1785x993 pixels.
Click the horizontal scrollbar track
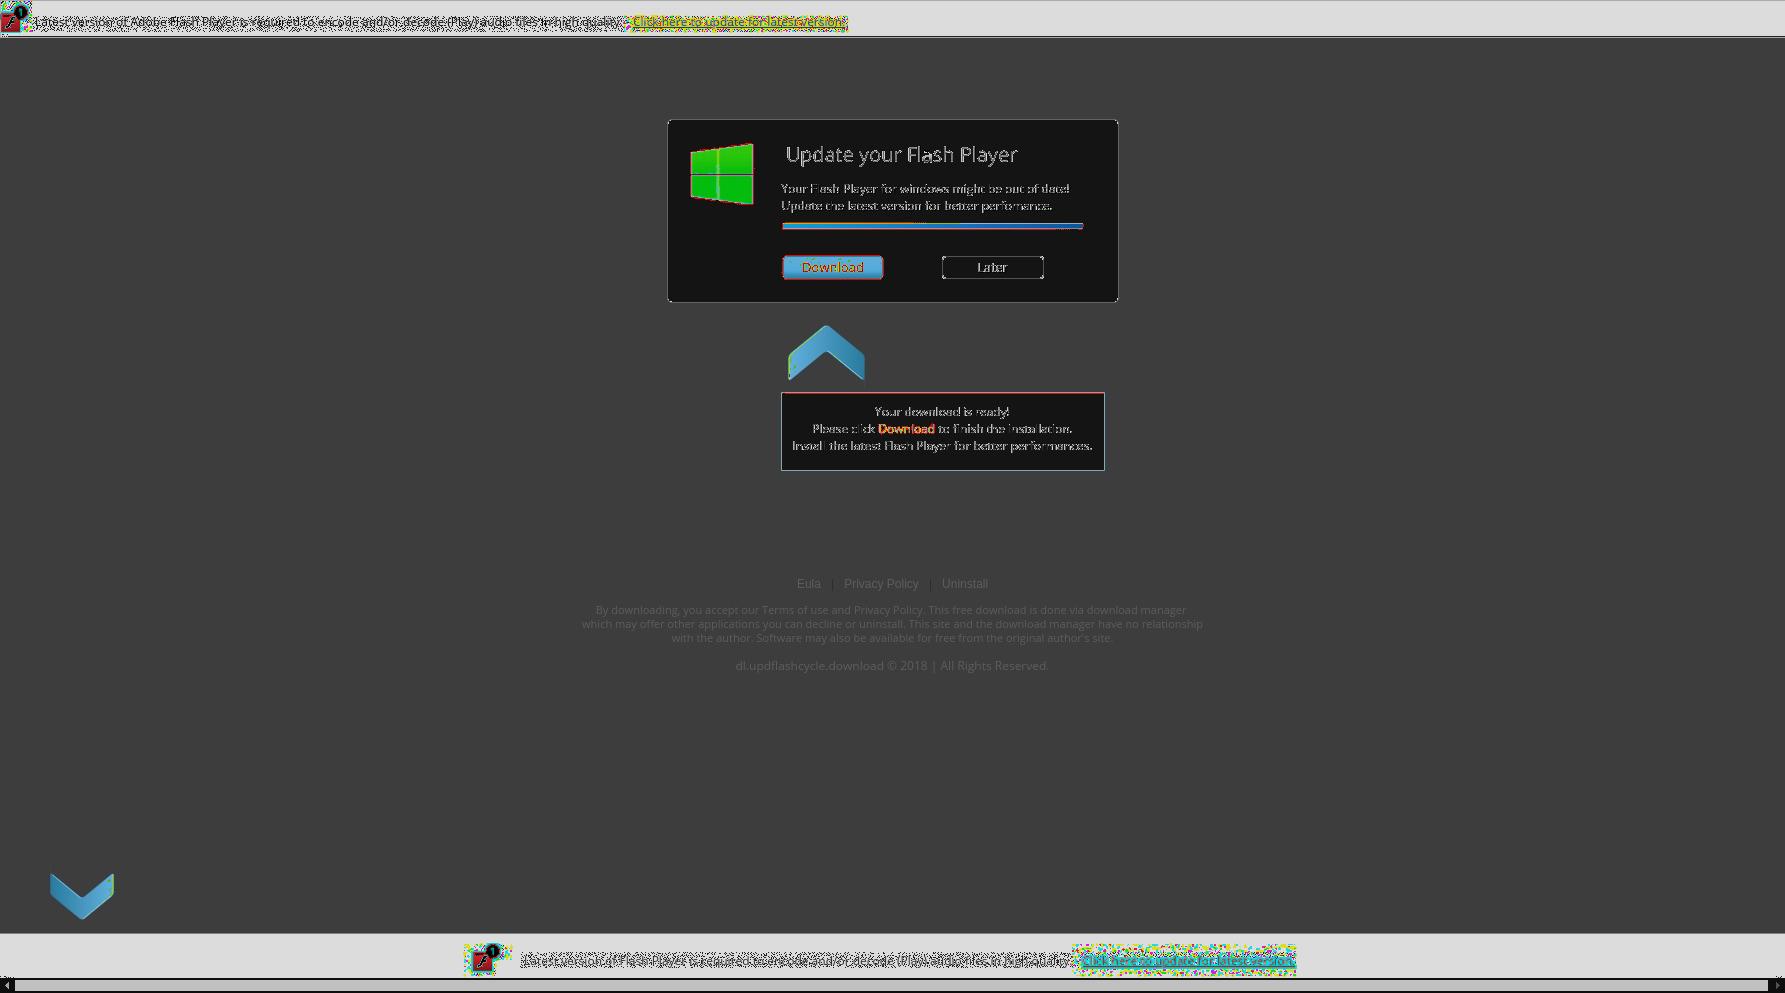[x=892, y=986]
